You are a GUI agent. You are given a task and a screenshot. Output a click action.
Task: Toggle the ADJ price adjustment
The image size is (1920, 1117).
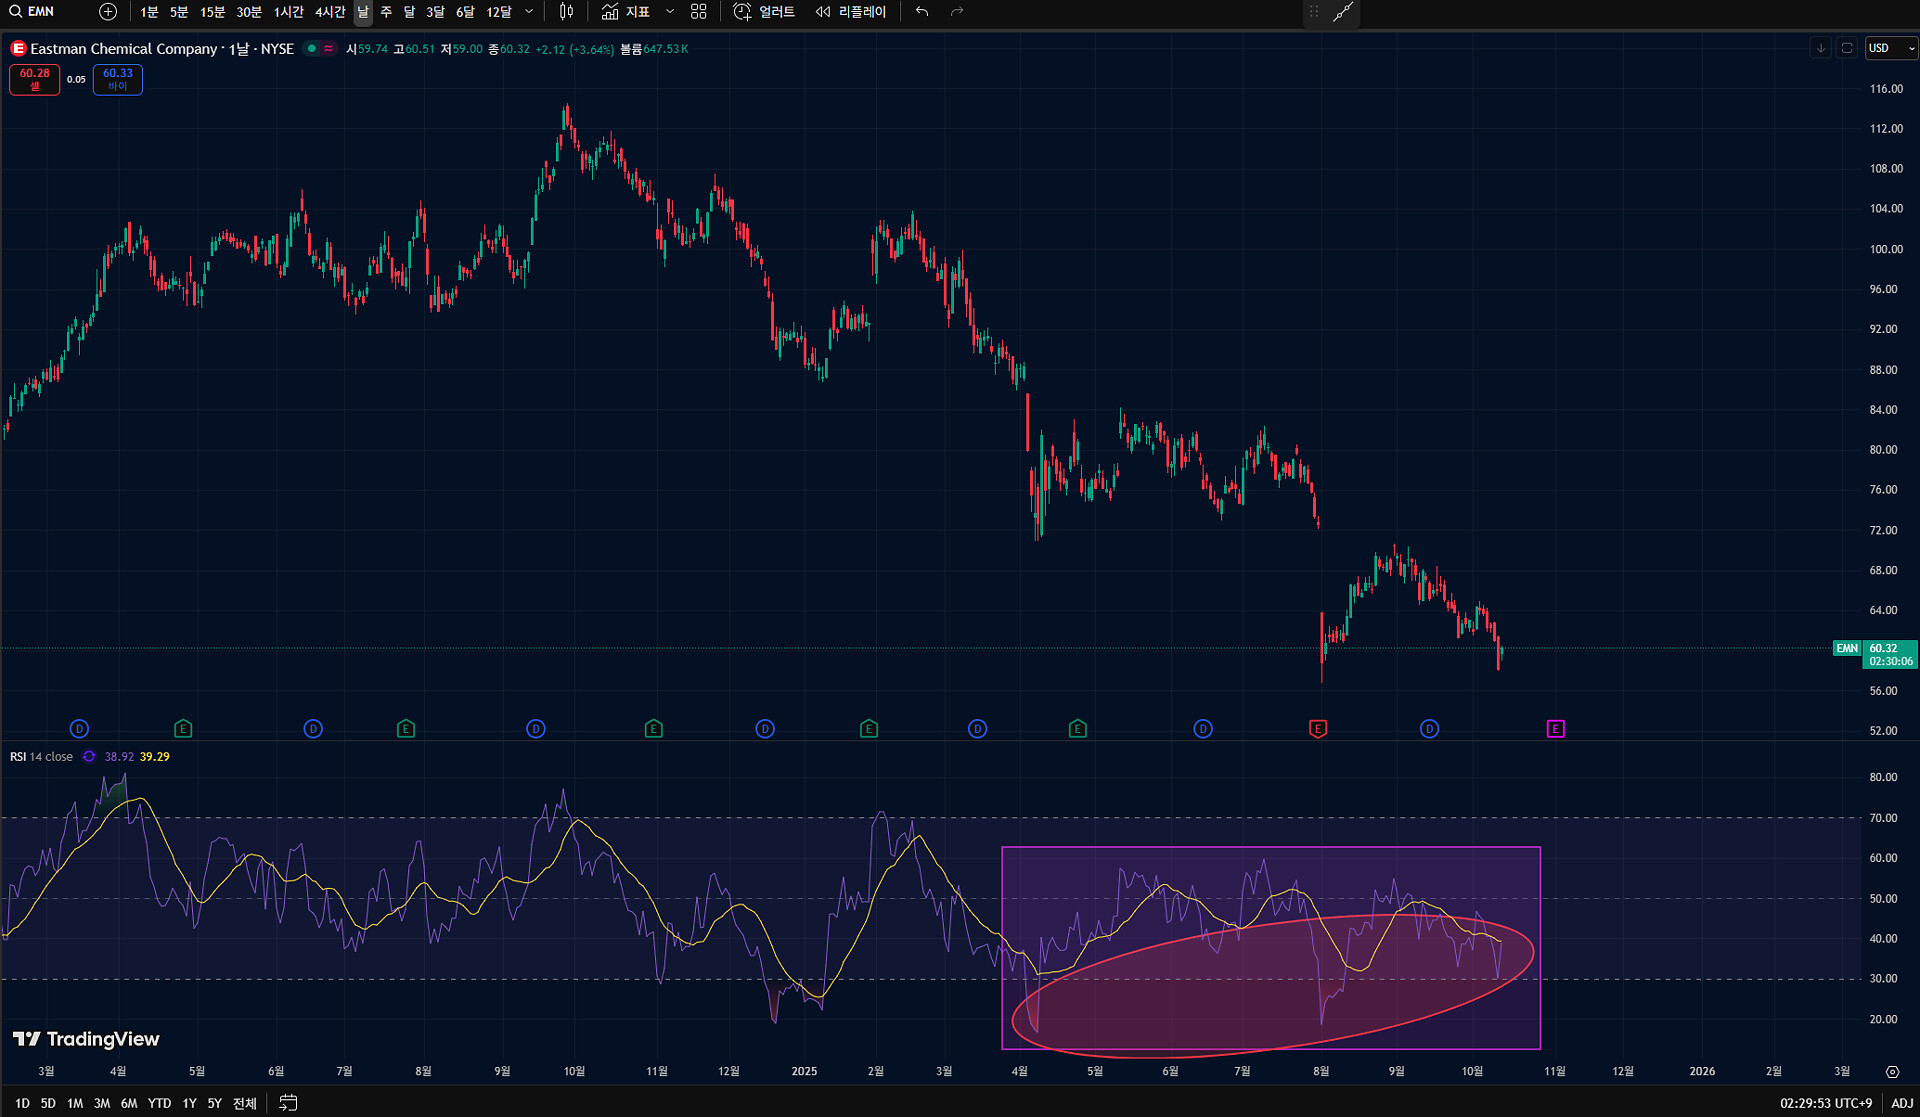(x=1902, y=1103)
